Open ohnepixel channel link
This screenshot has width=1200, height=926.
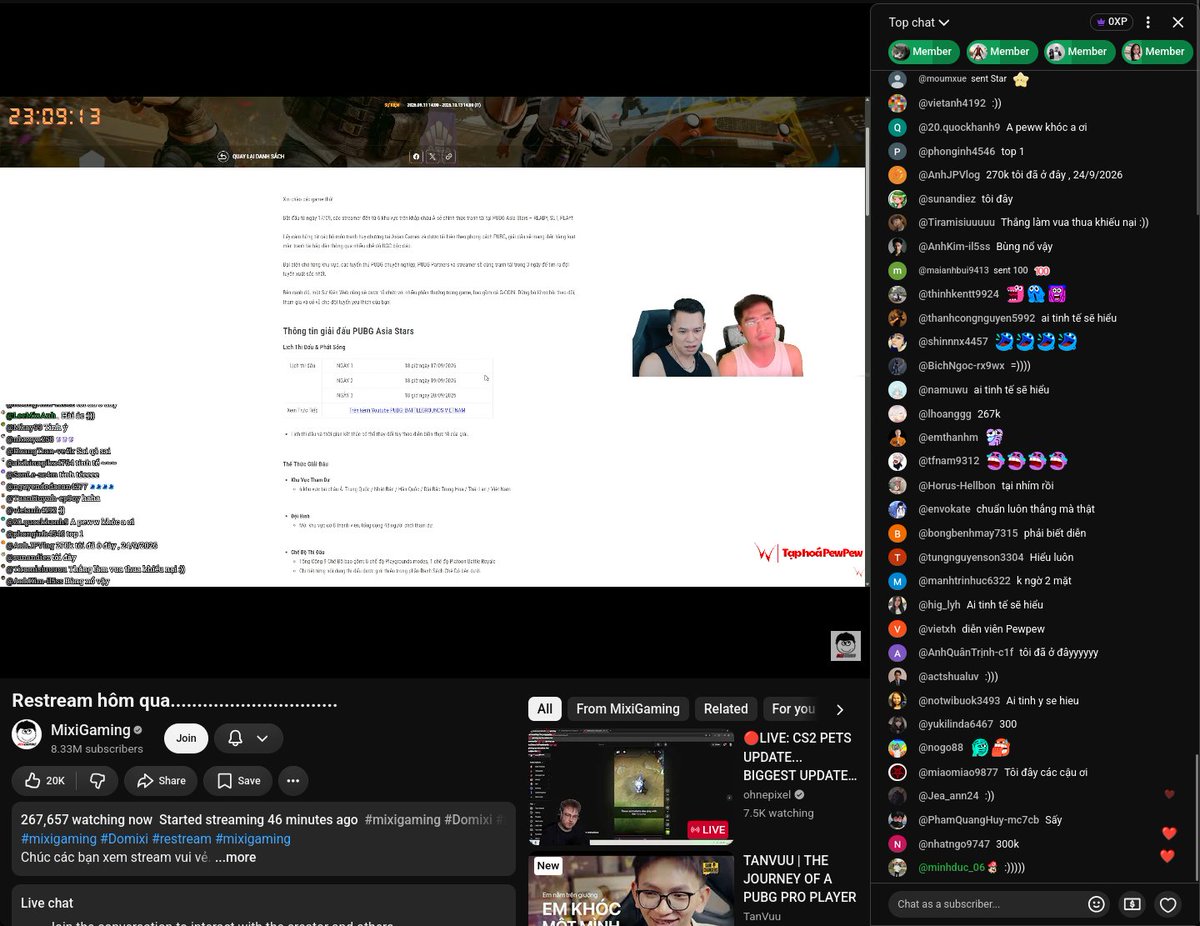[769, 795]
